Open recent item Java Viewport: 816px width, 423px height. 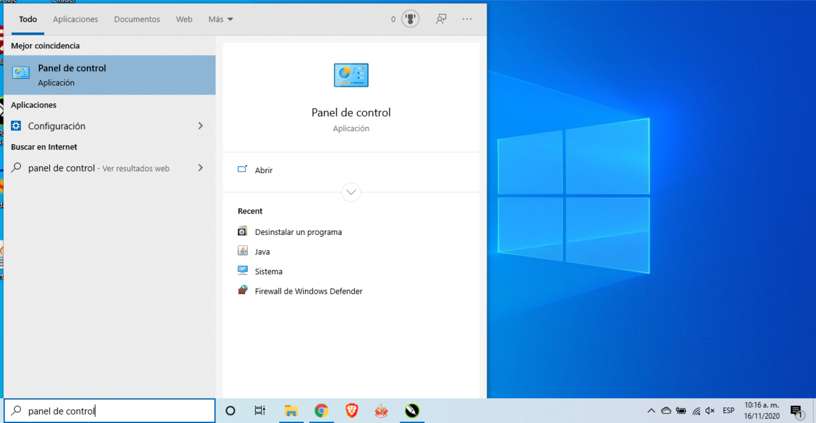[x=262, y=252]
